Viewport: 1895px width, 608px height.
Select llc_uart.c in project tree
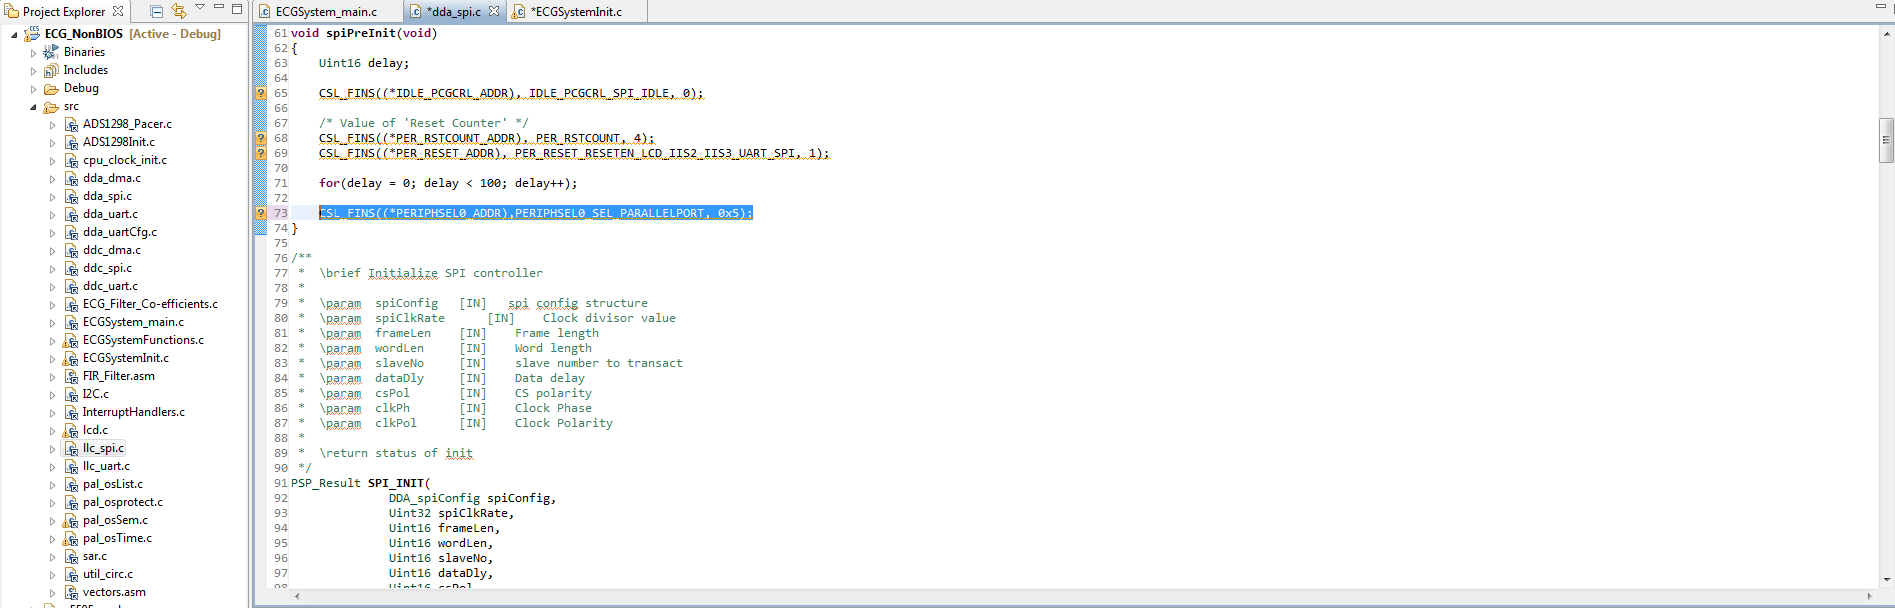106,466
